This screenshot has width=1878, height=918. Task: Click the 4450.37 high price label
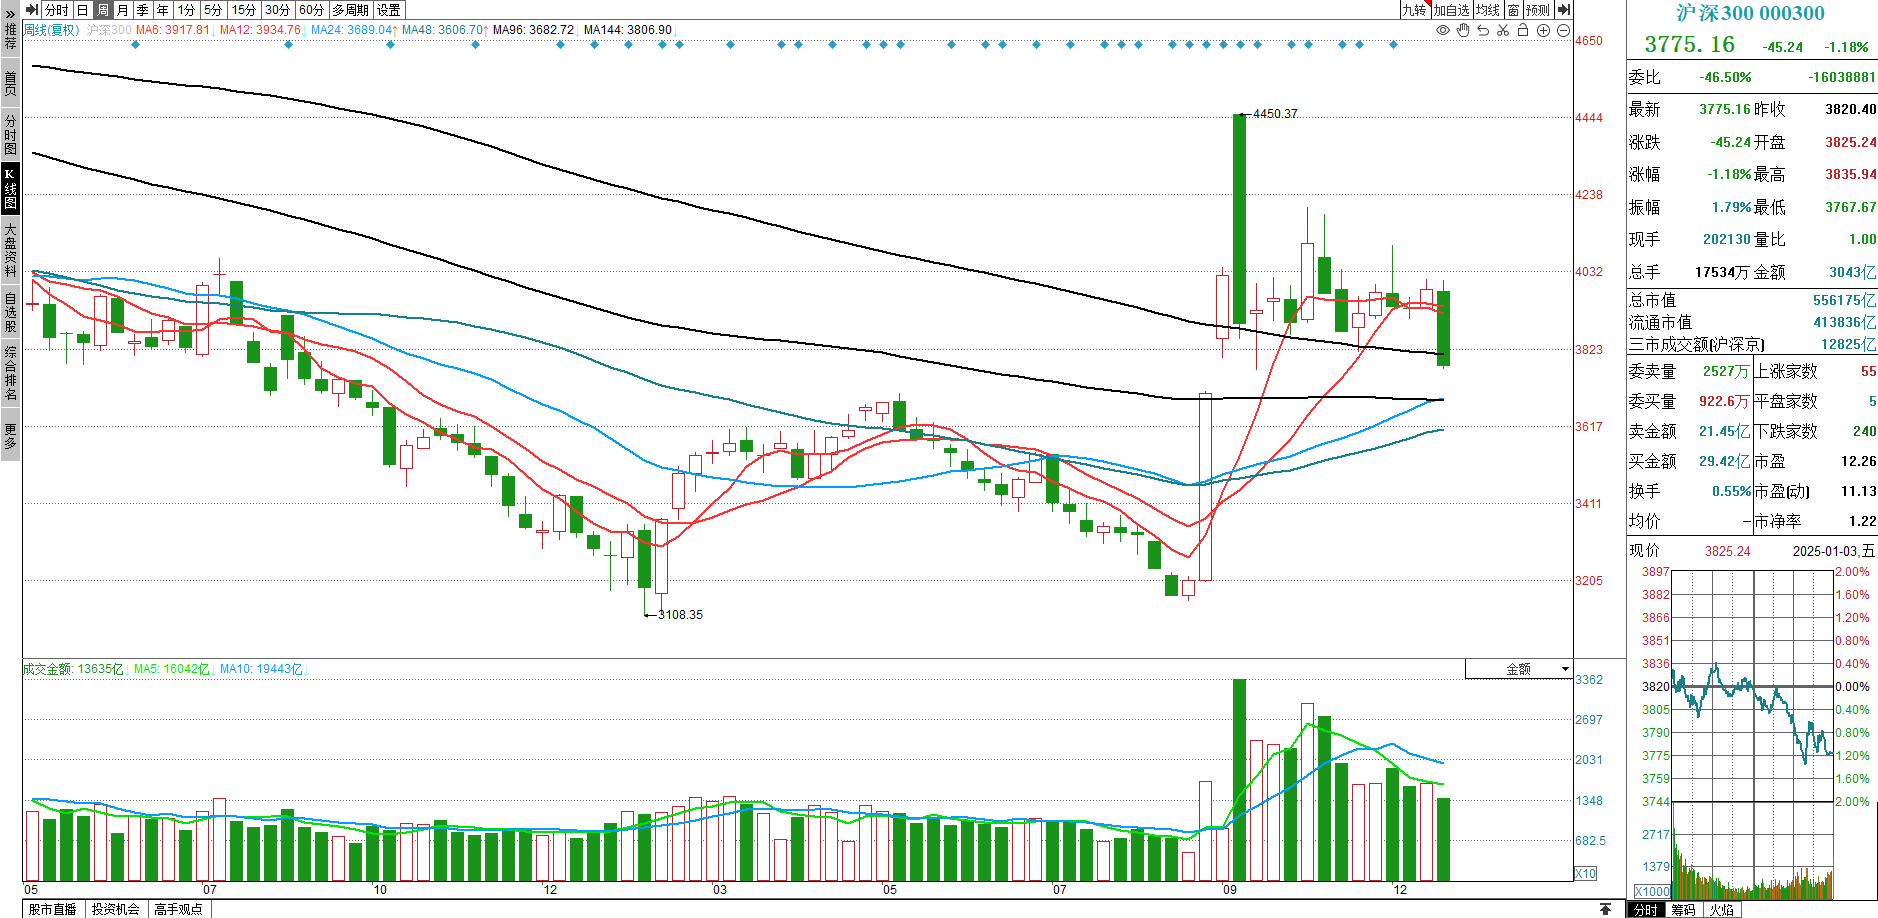(1275, 114)
